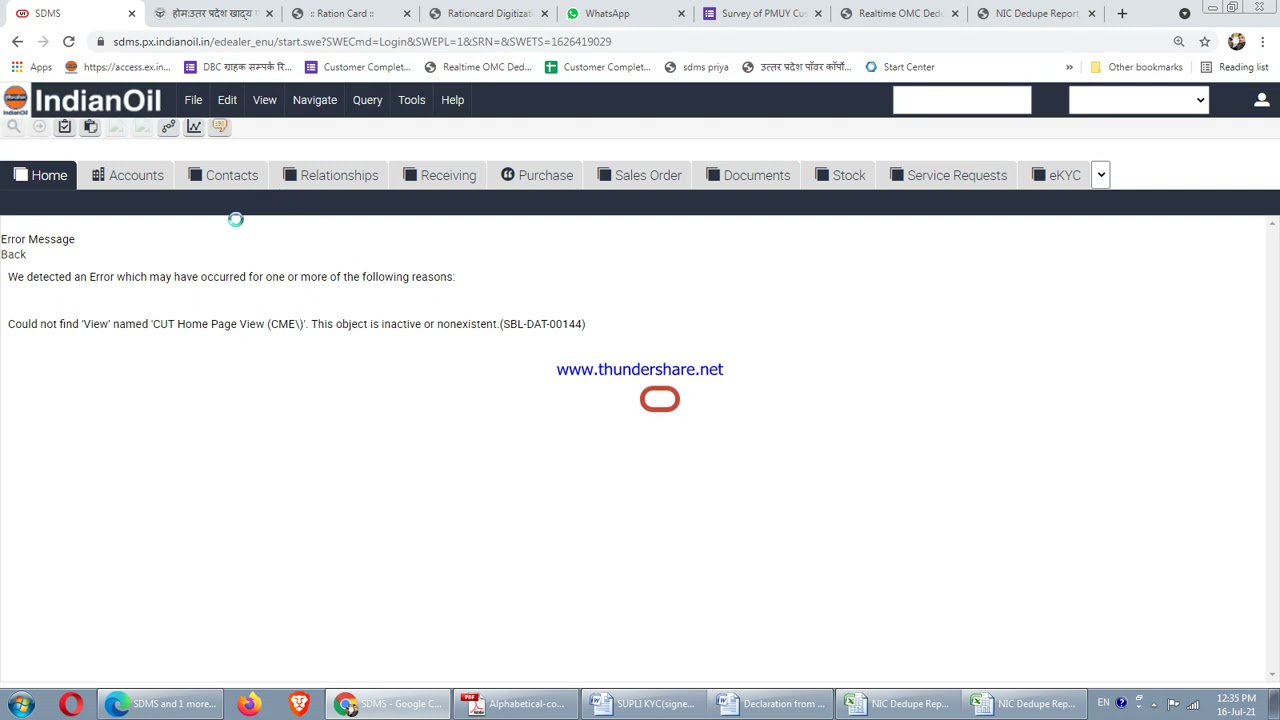Open the Start Center bookmark
The image size is (1280, 720).
(x=899, y=67)
